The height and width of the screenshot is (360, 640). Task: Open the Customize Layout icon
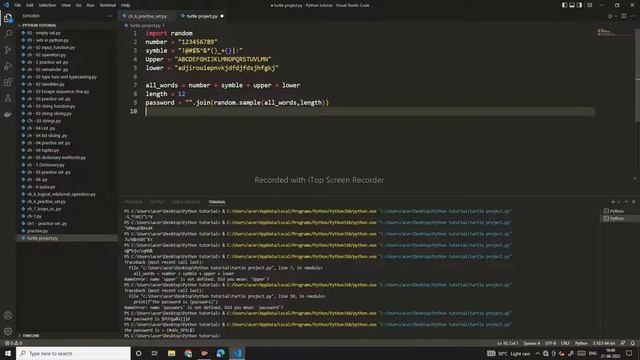point(589,5)
